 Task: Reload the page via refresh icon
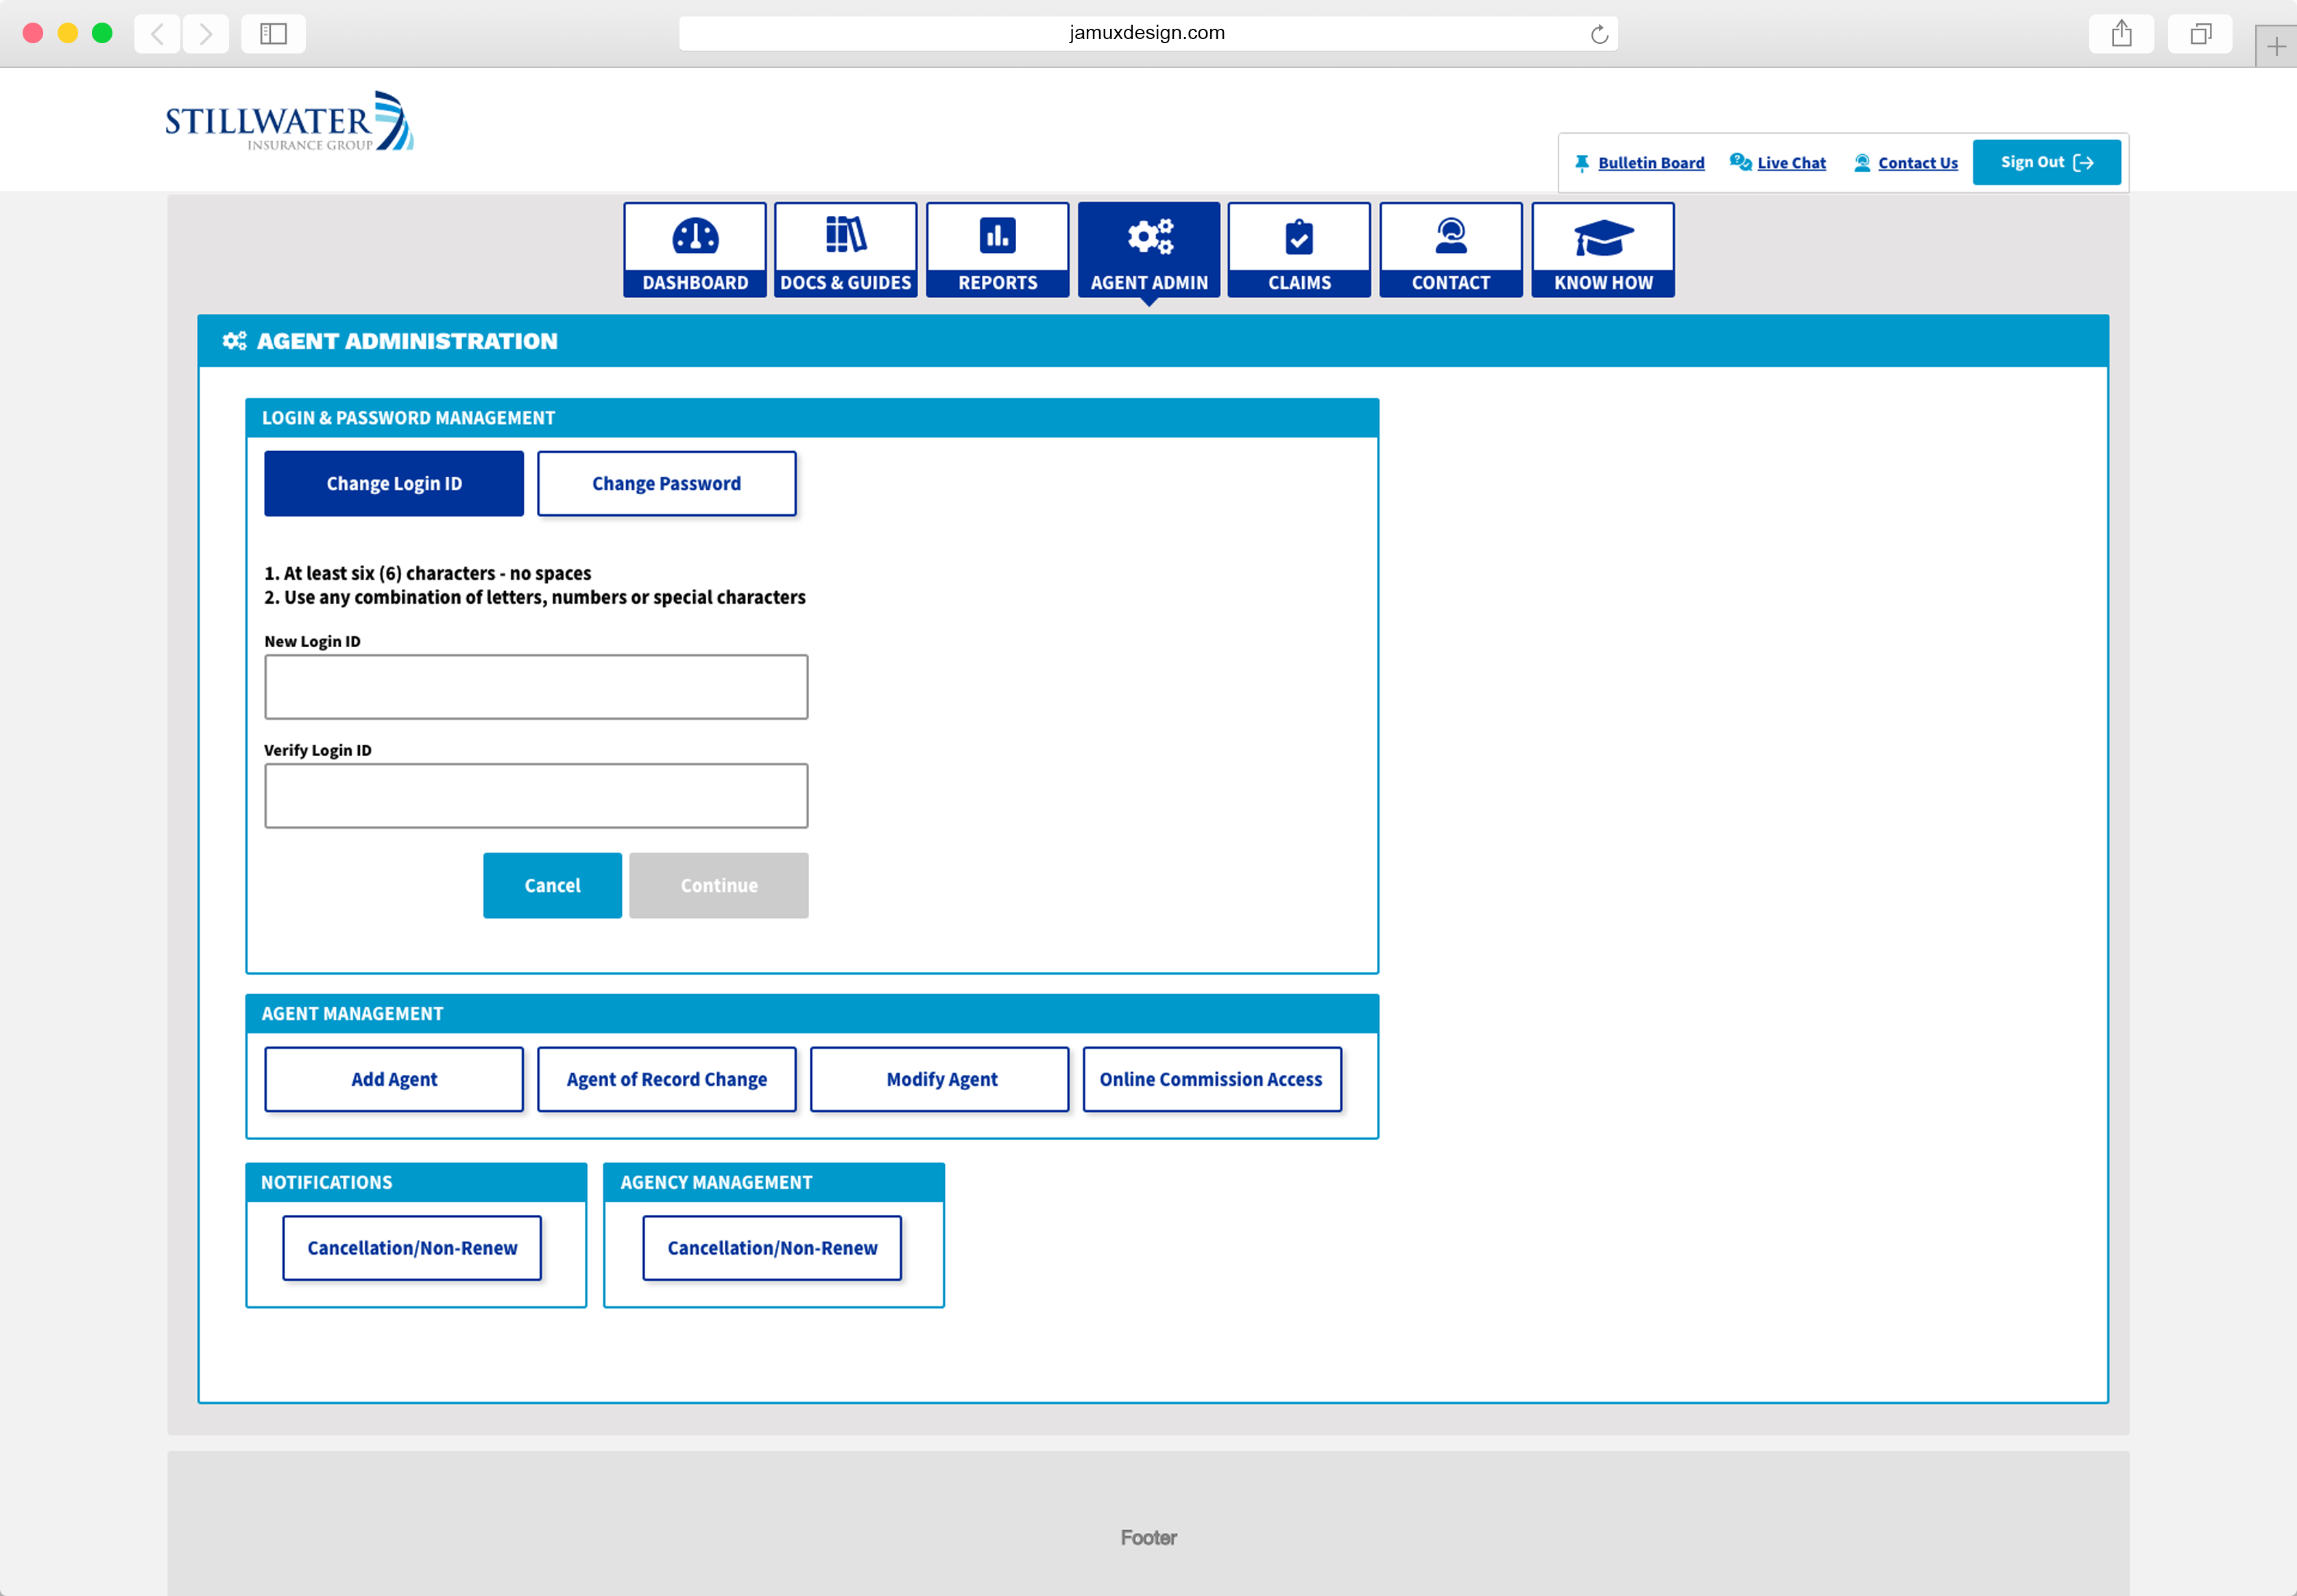pyautogui.click(x=1600, y=34)
